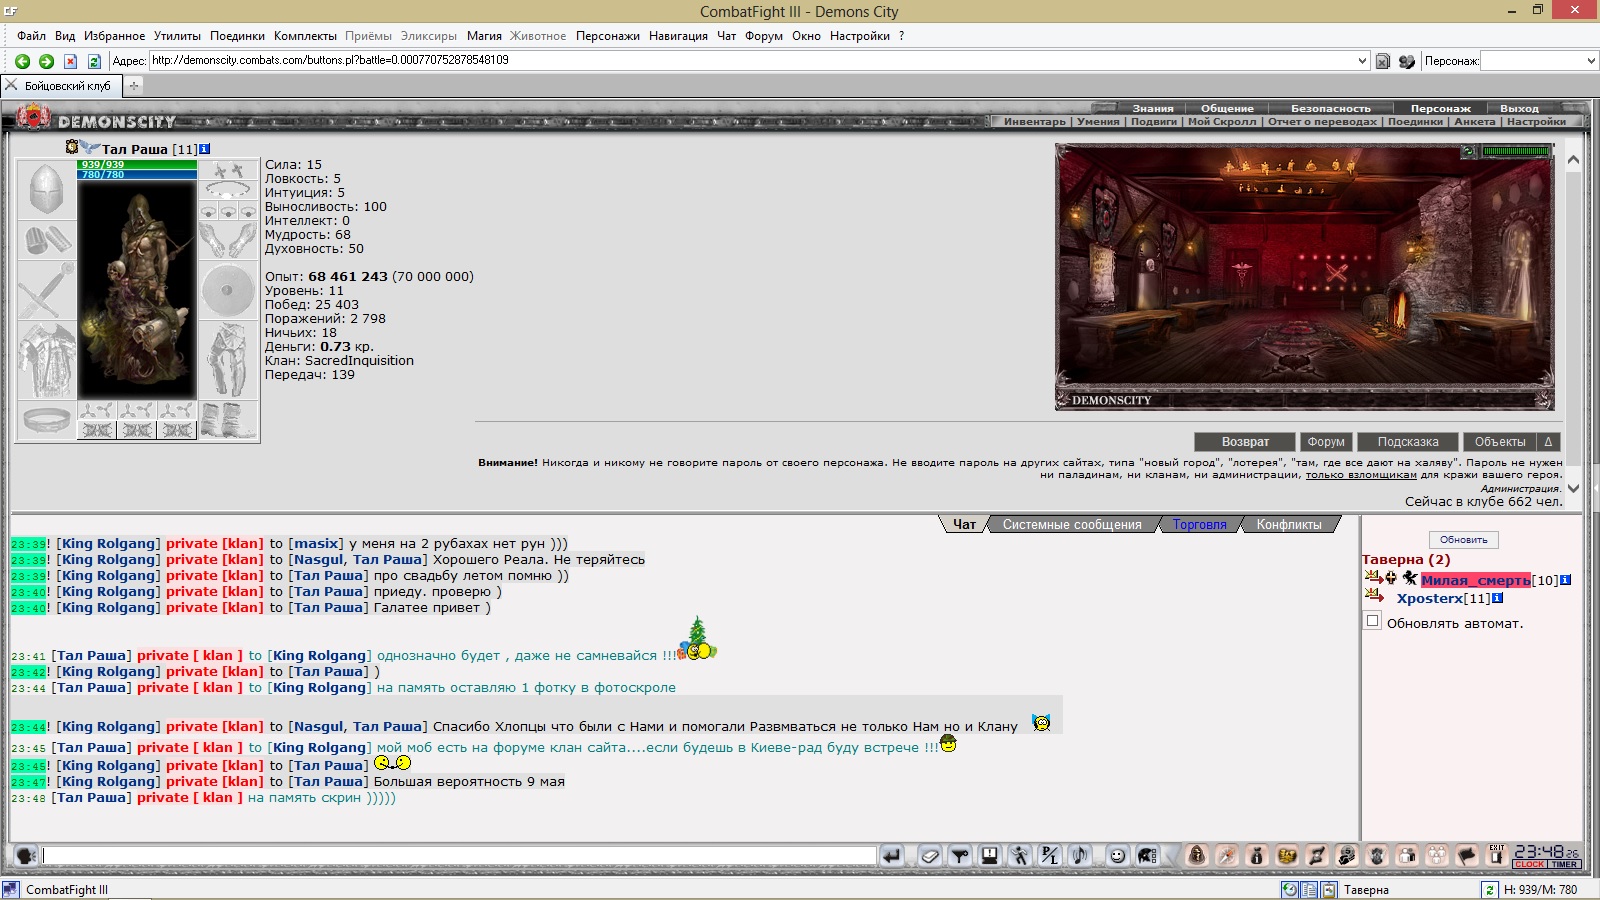Click the blue mana bar 780/780
The image size is (1600, 900).
click(x=137, y=174)
